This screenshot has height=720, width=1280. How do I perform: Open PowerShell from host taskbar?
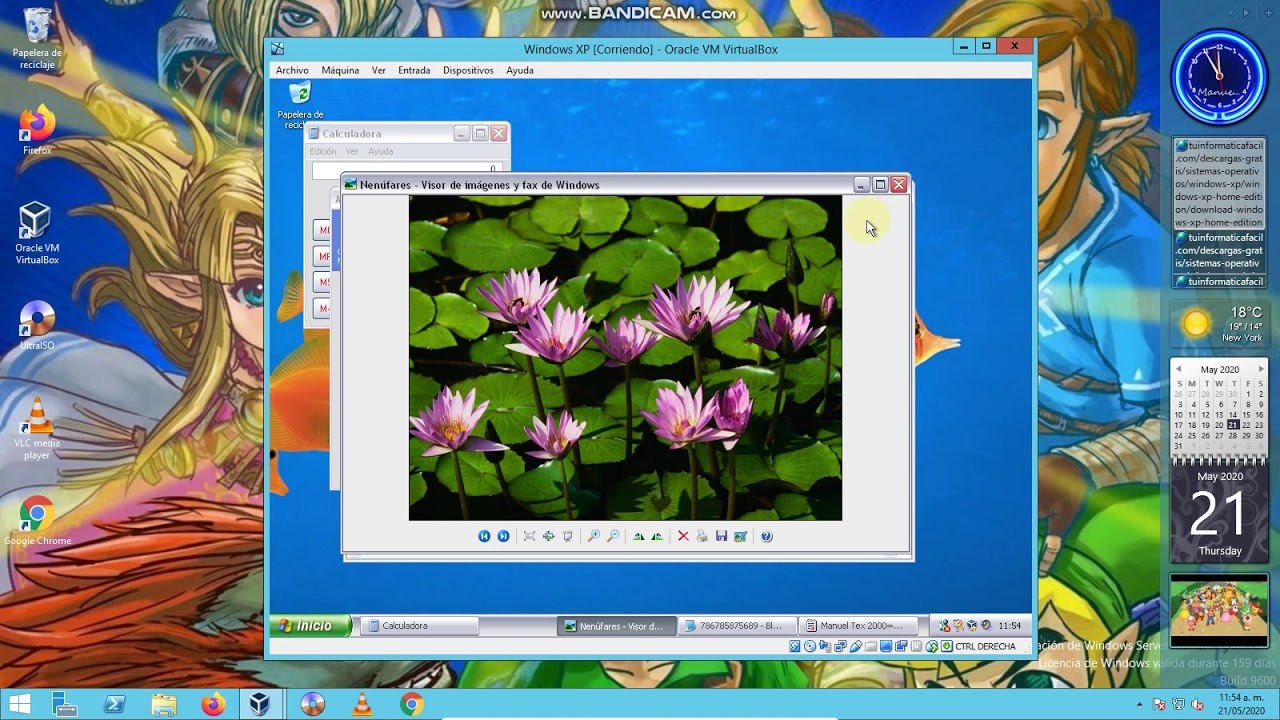[x=115, y=704]
